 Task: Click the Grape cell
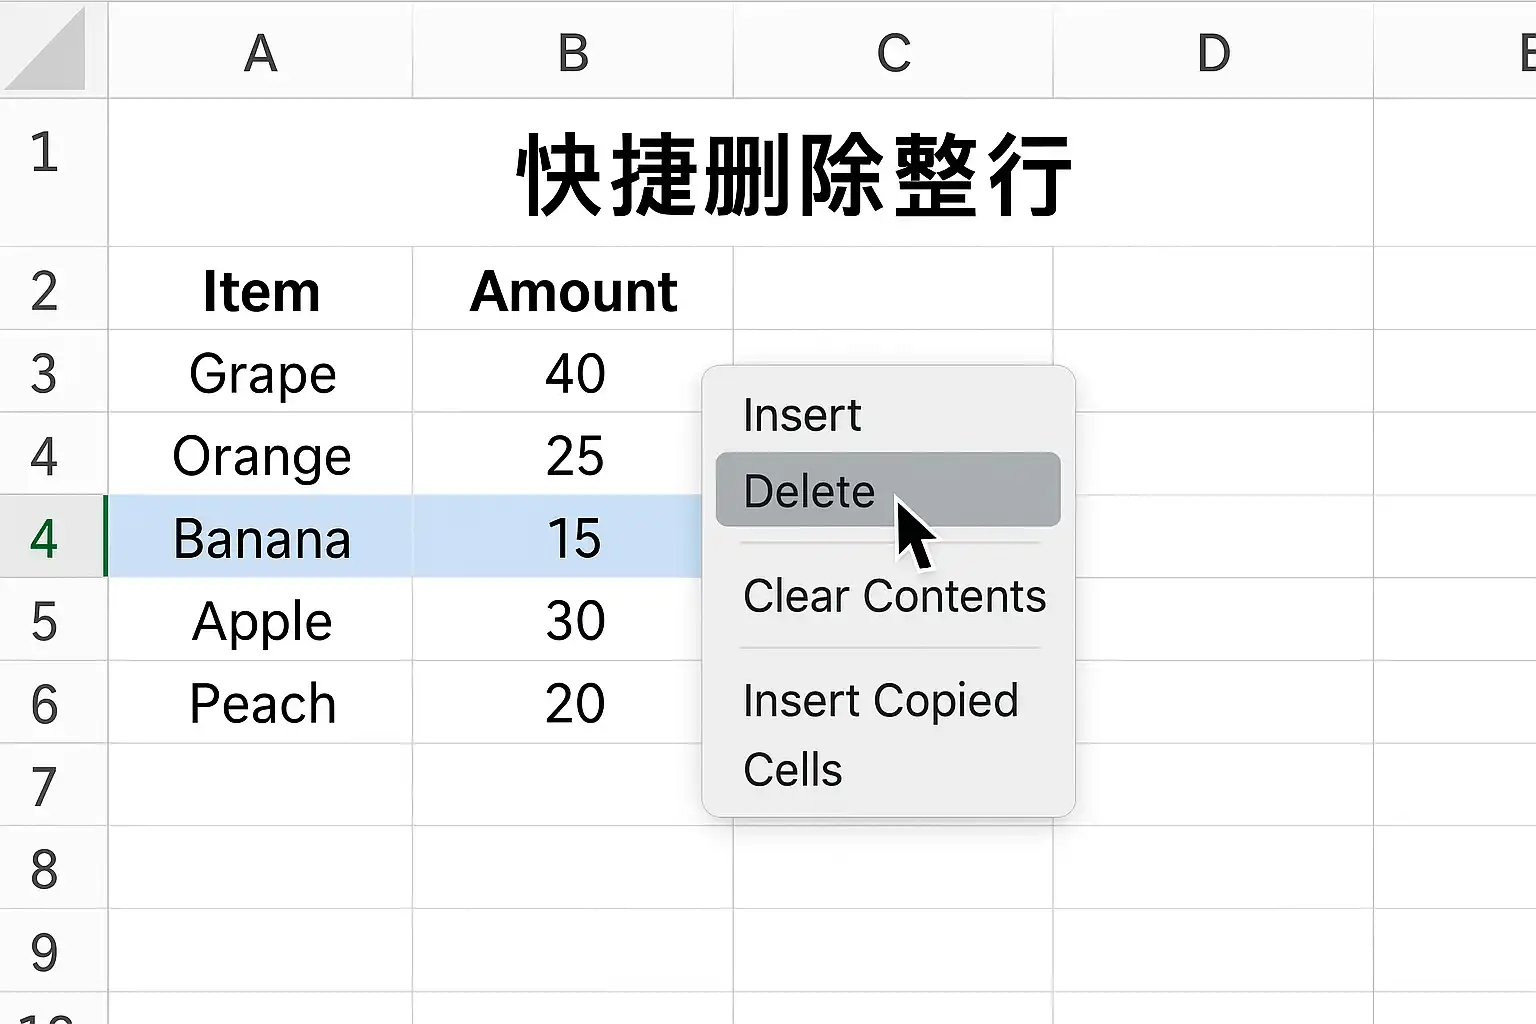click(x=260, y=372)
